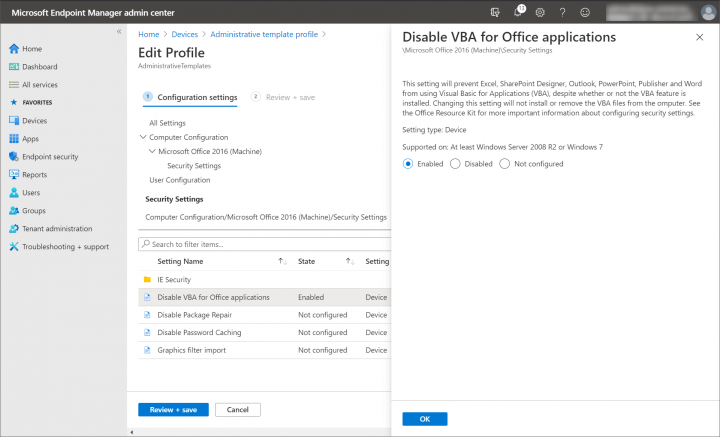The width and height of the screenshot is (720, 437).
Task: Click the Disable Password Caching setting name
Action: [x=199, y=332]
